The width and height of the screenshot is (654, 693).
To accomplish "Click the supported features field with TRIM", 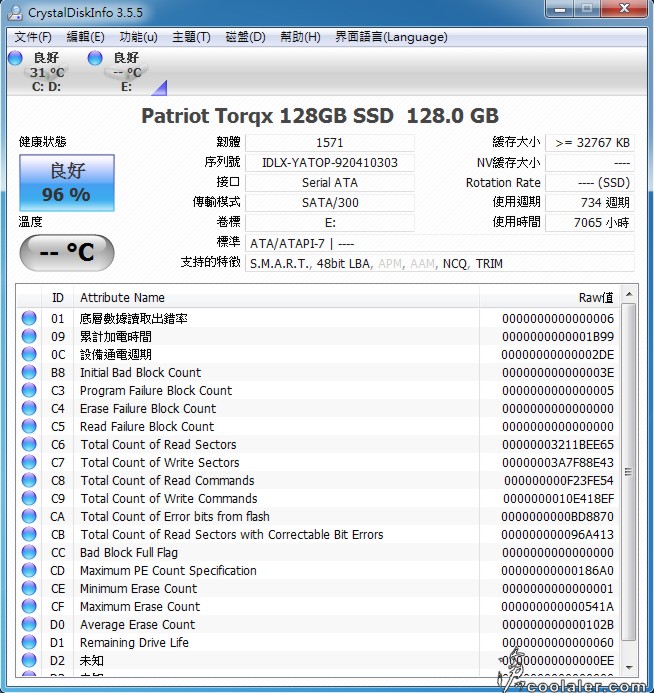I will 440,263.
